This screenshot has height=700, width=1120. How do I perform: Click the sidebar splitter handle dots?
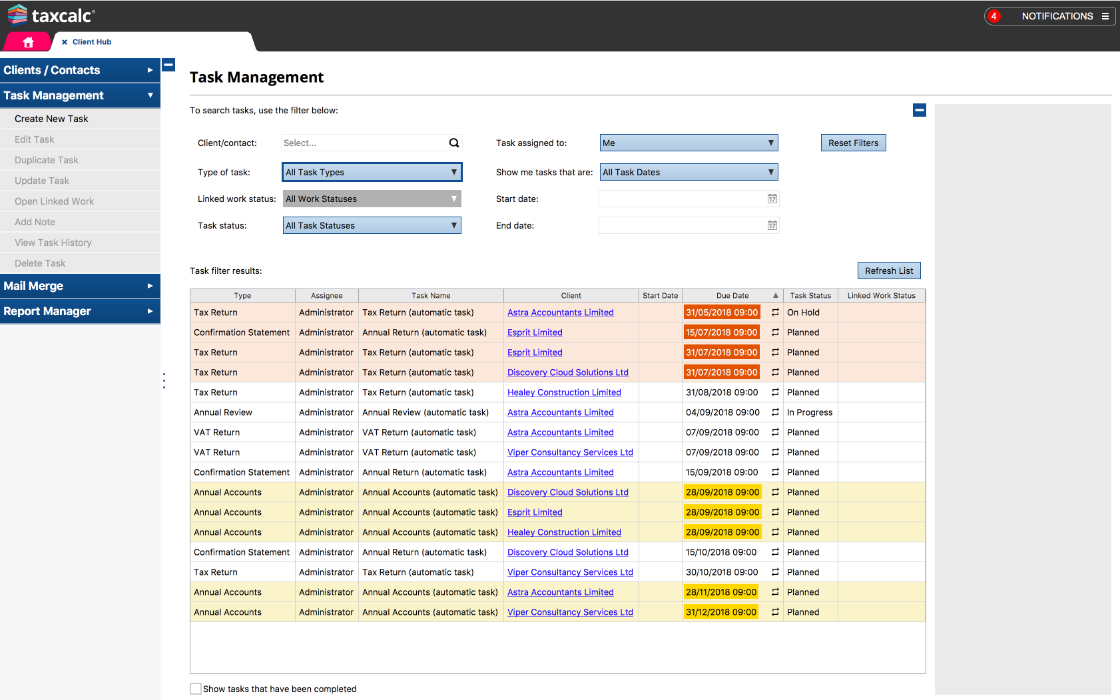164,381
